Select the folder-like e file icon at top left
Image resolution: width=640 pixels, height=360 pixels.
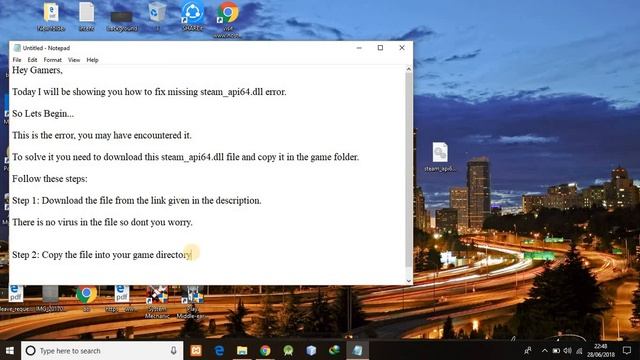coord(51,16)
